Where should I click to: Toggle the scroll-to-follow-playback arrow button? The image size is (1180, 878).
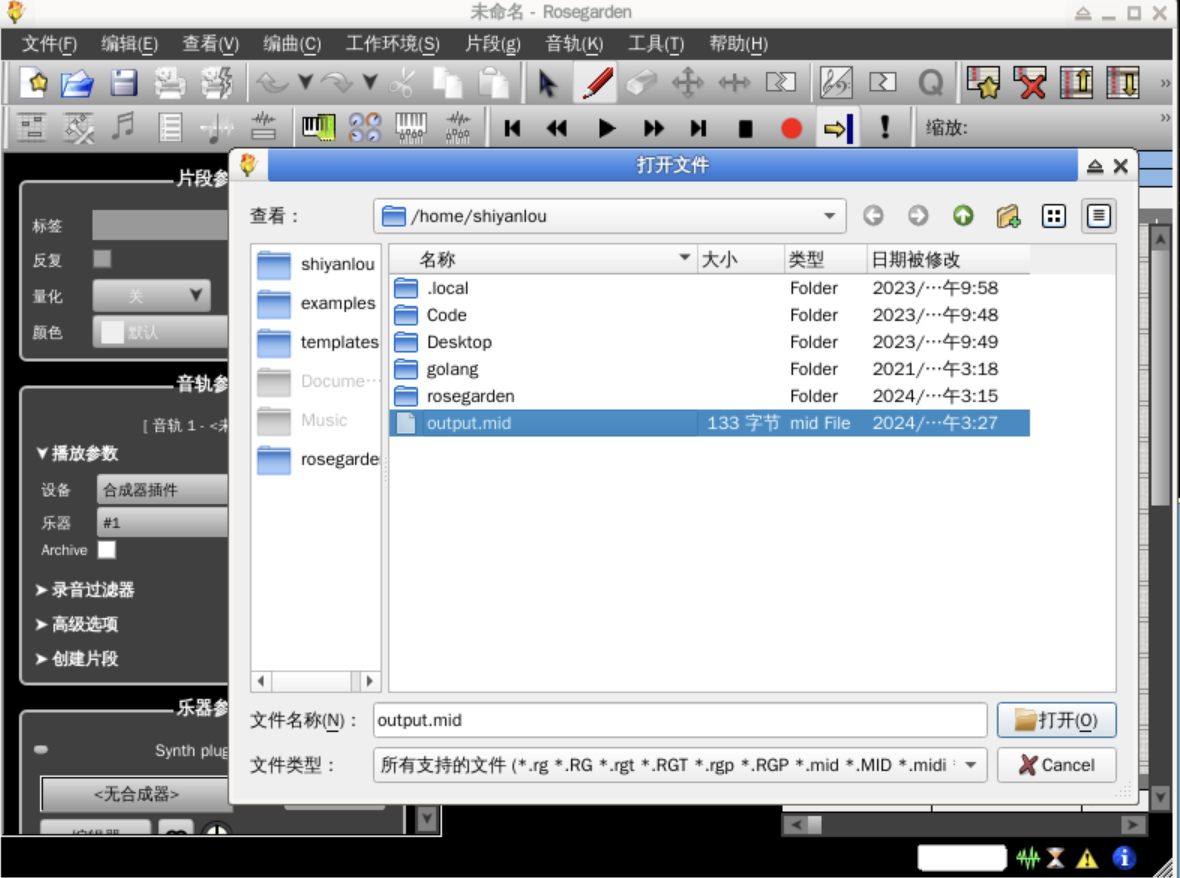[x=838, y=129]
